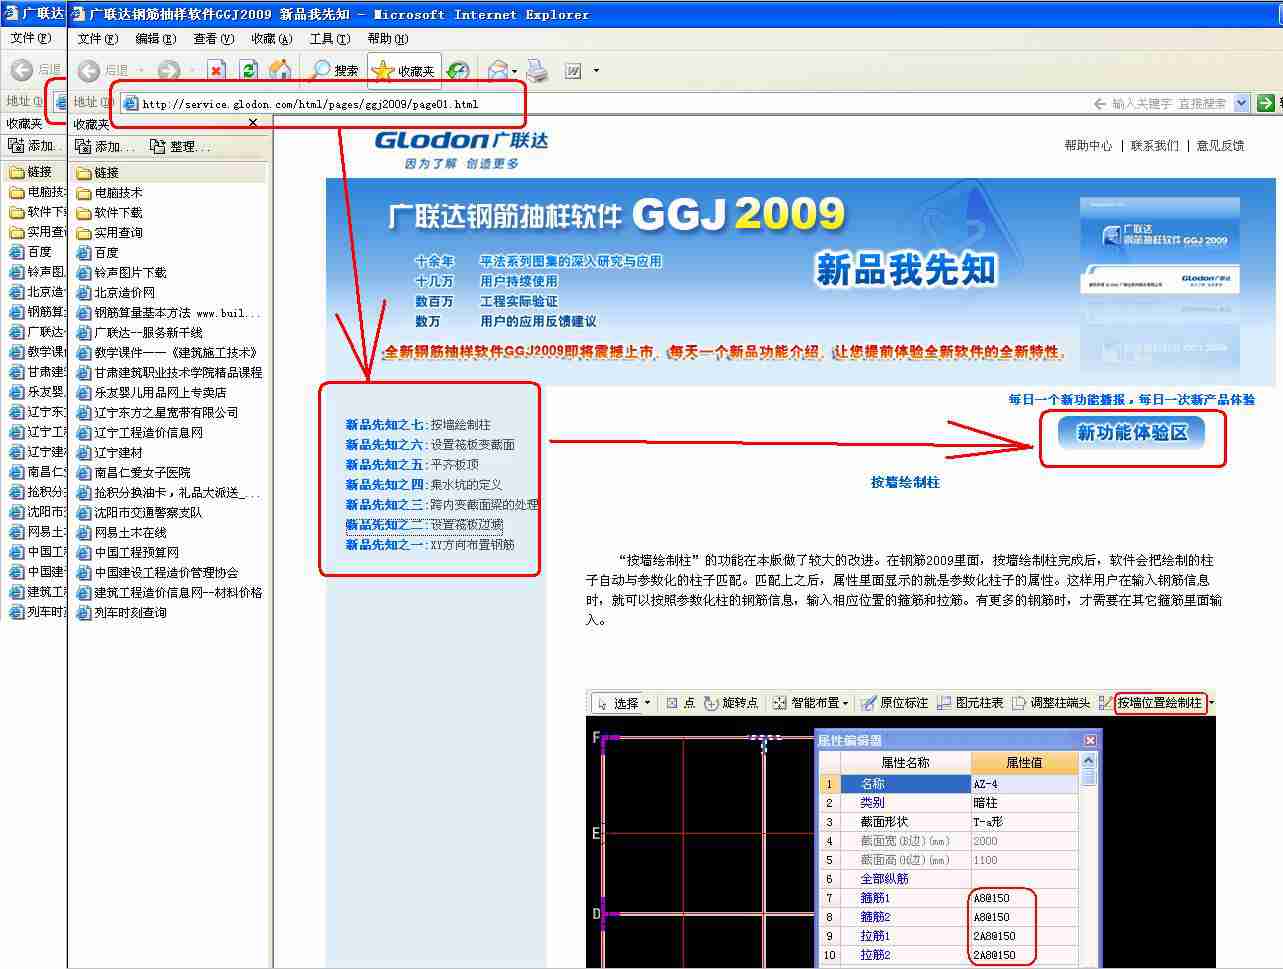Open the search box dropdown arrow
This screenshot has height=969, width=1283.
[1241, 103]
